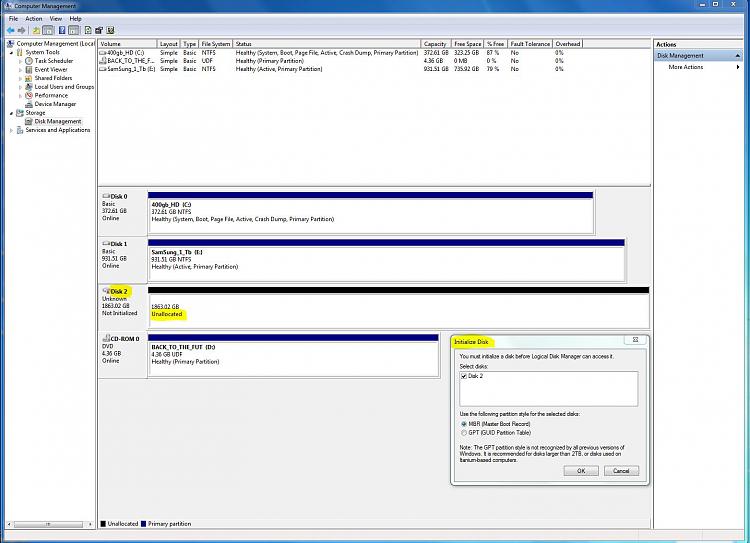The width and height of the screenshot is (750, 543).
Task: Click disc icon of BACK_TO_THE_F... volume row
Action: (x=102, y=61)
